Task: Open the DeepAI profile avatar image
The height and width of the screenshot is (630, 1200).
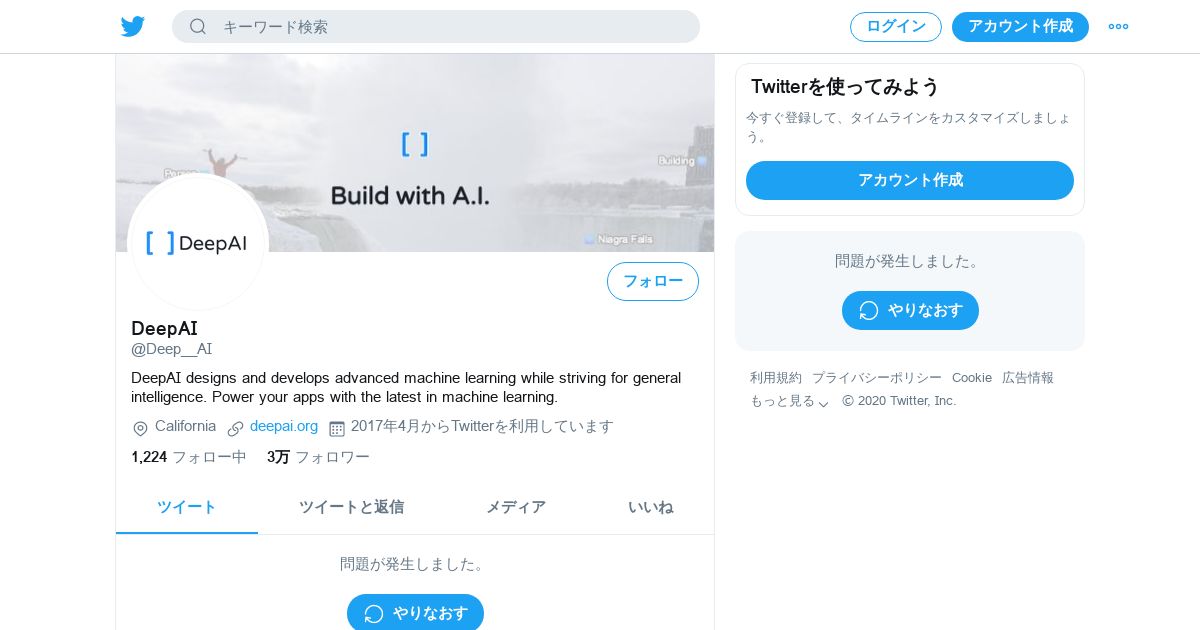Action: pyautogui.click(x=198, y=242)
